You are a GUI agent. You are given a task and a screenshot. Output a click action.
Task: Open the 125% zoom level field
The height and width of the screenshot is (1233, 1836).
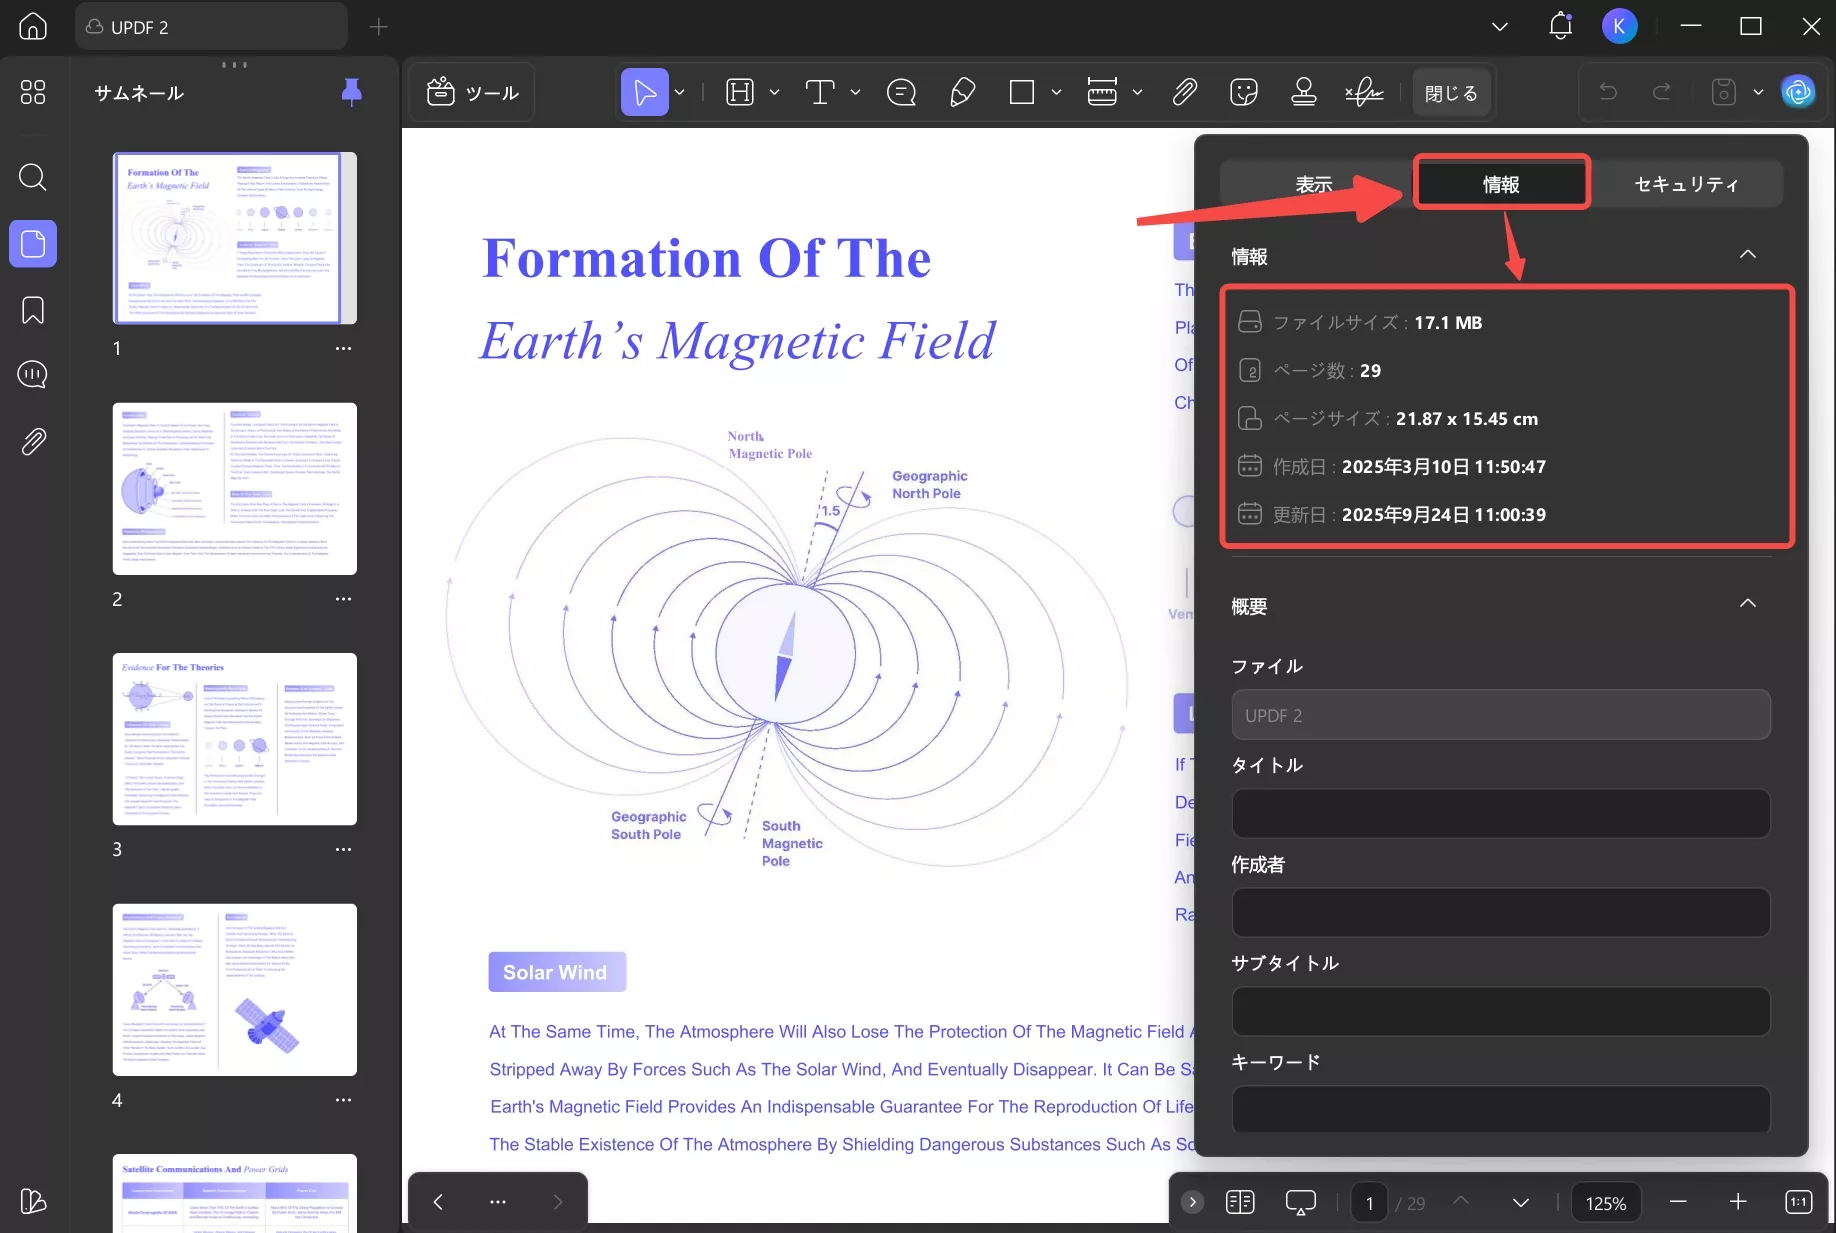1606,1203
